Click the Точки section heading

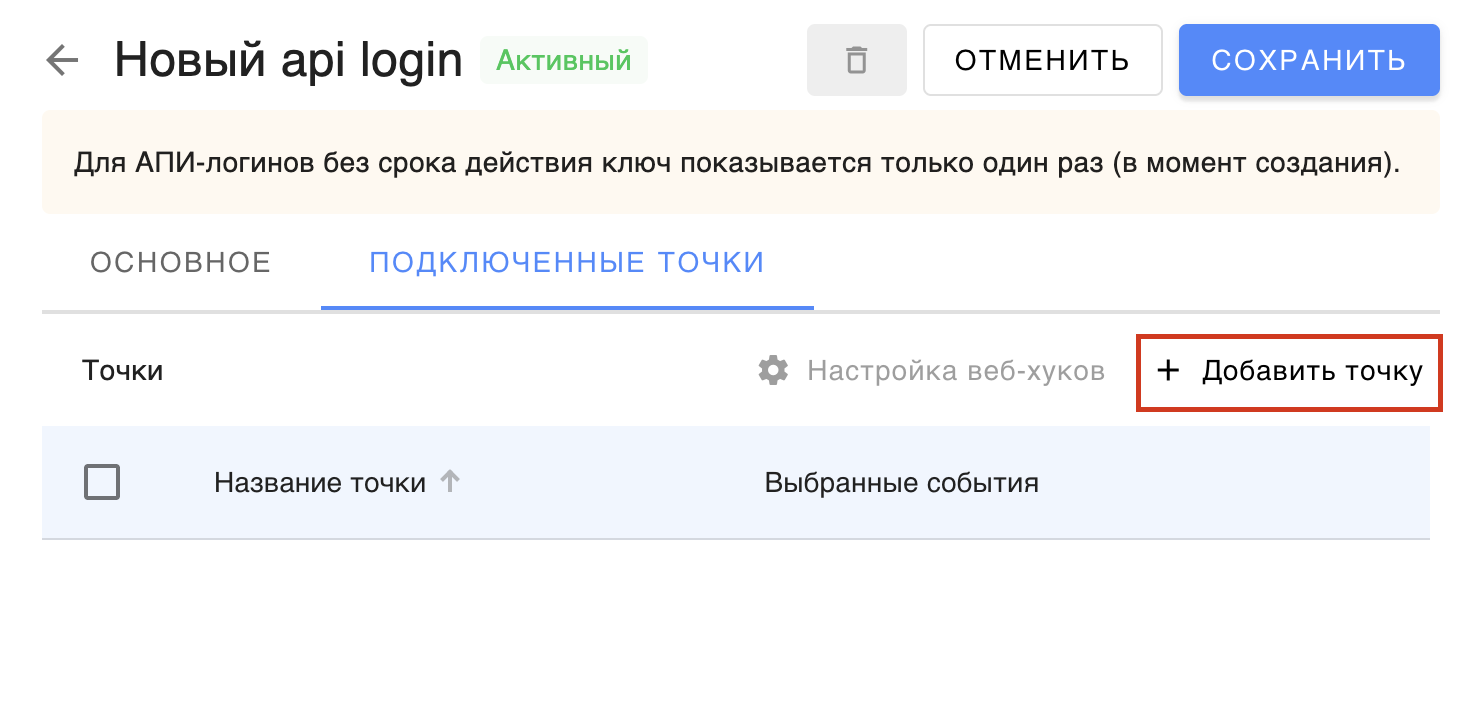[122, 371]
